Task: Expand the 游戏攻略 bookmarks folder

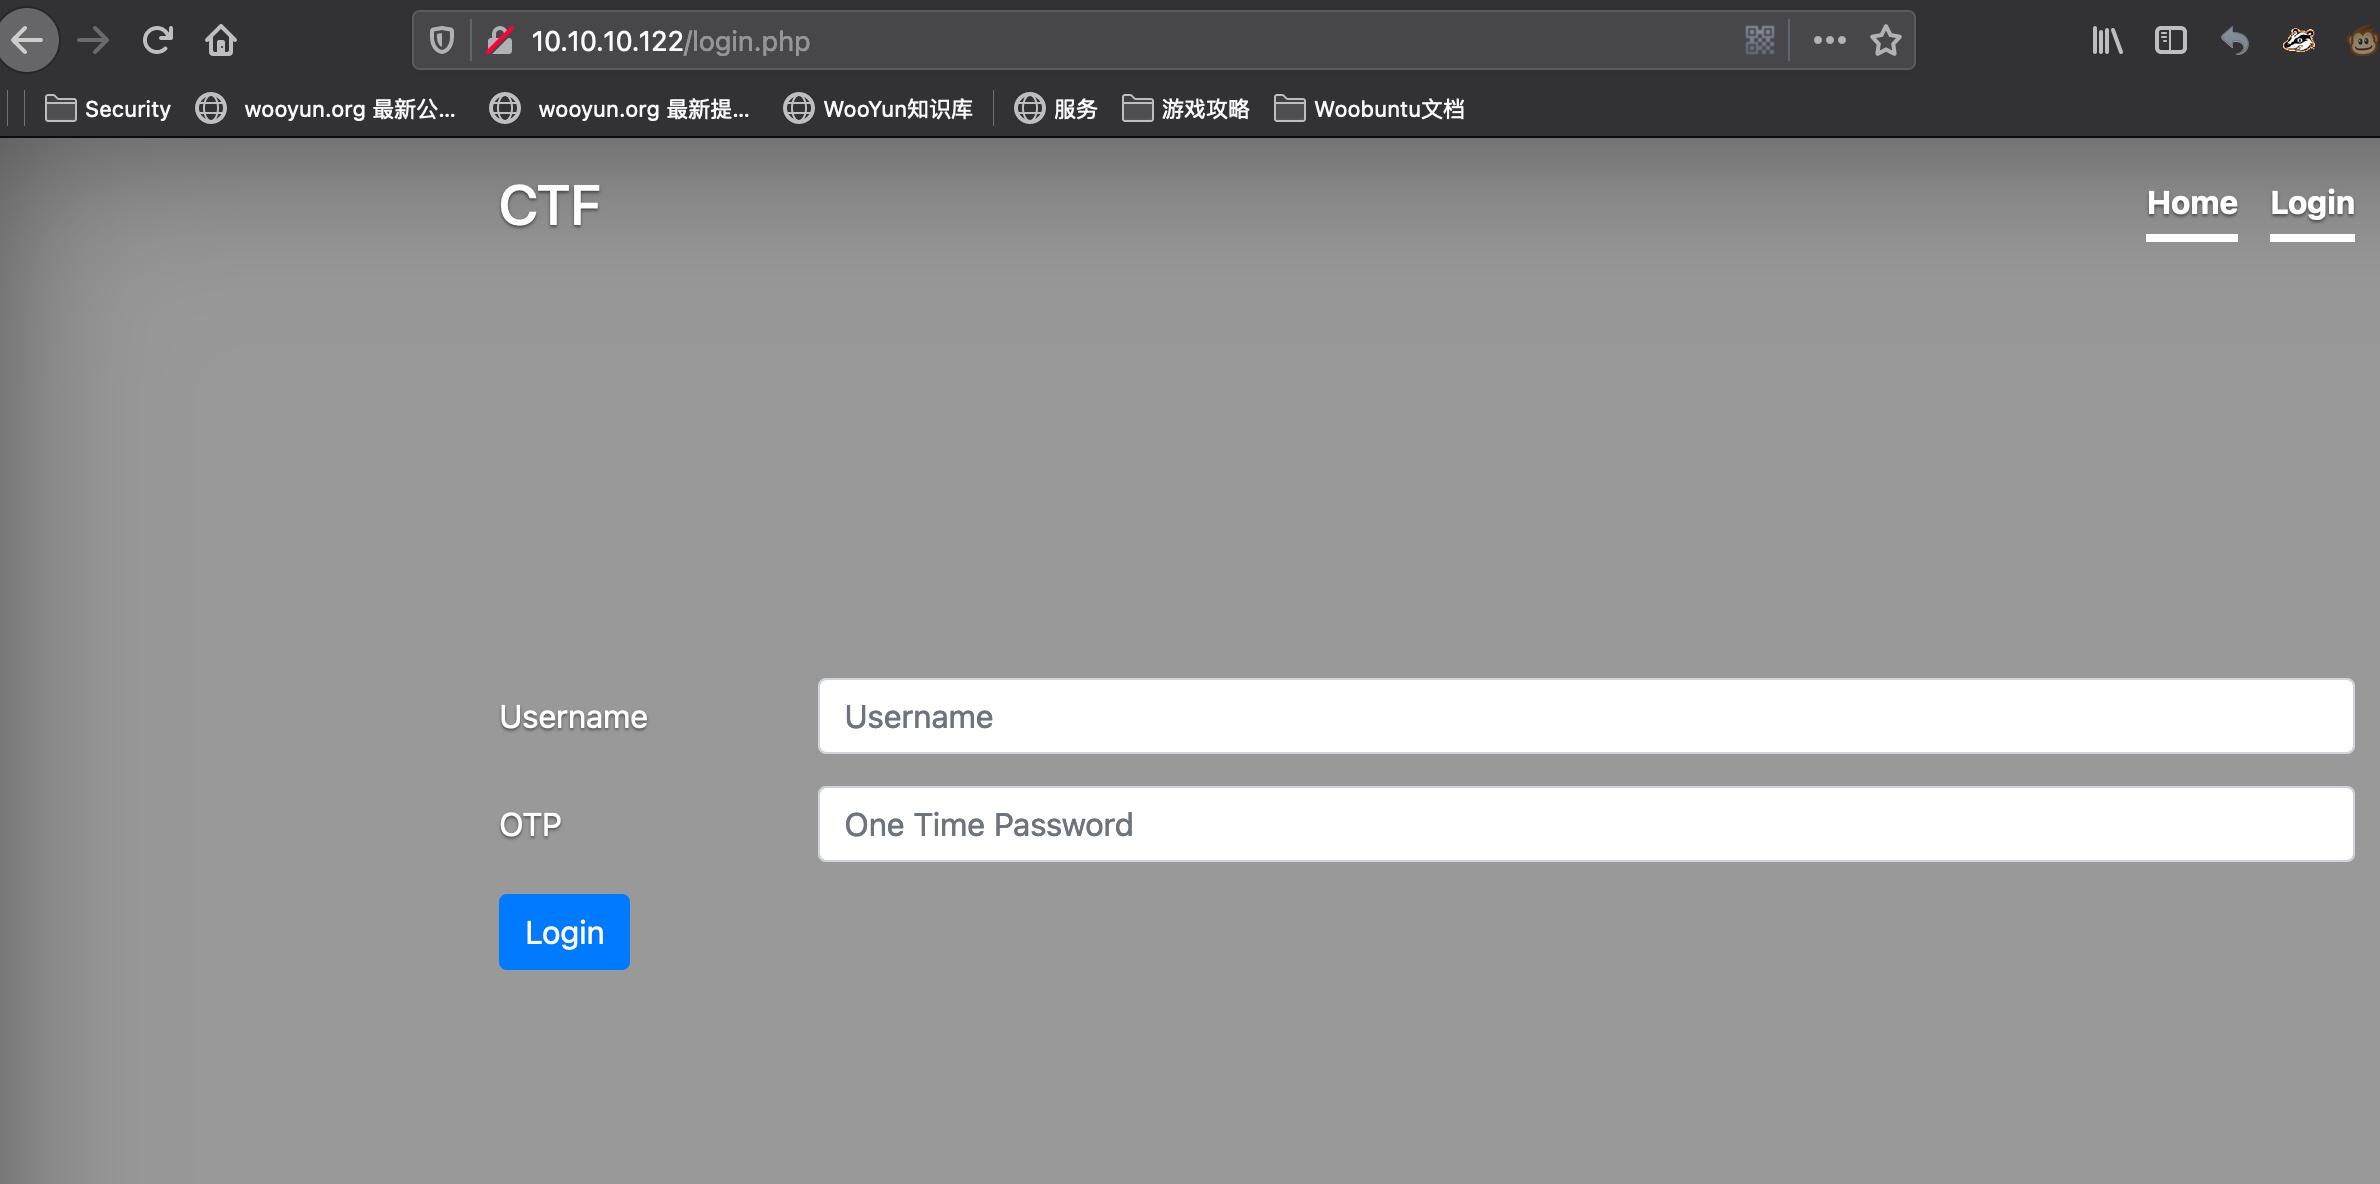Action: [x=1186, y=108]
